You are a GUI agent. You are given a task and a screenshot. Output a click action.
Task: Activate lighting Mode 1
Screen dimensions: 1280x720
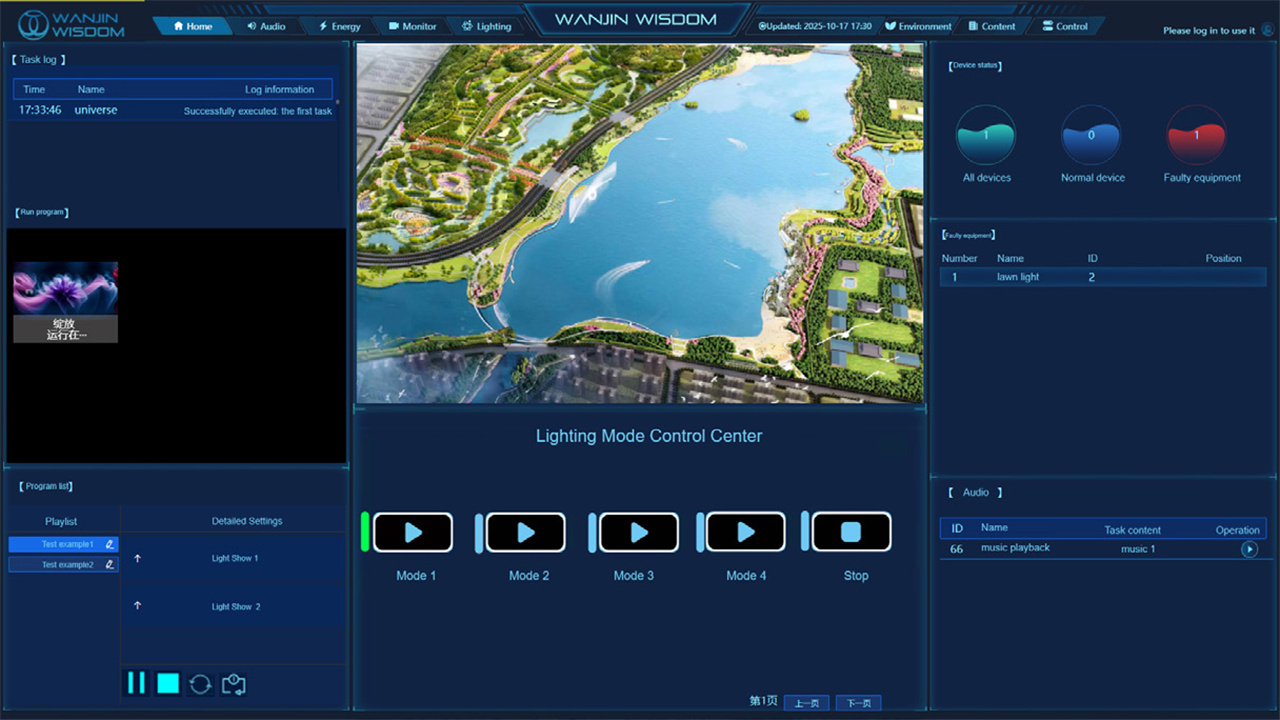click(413, 533)
